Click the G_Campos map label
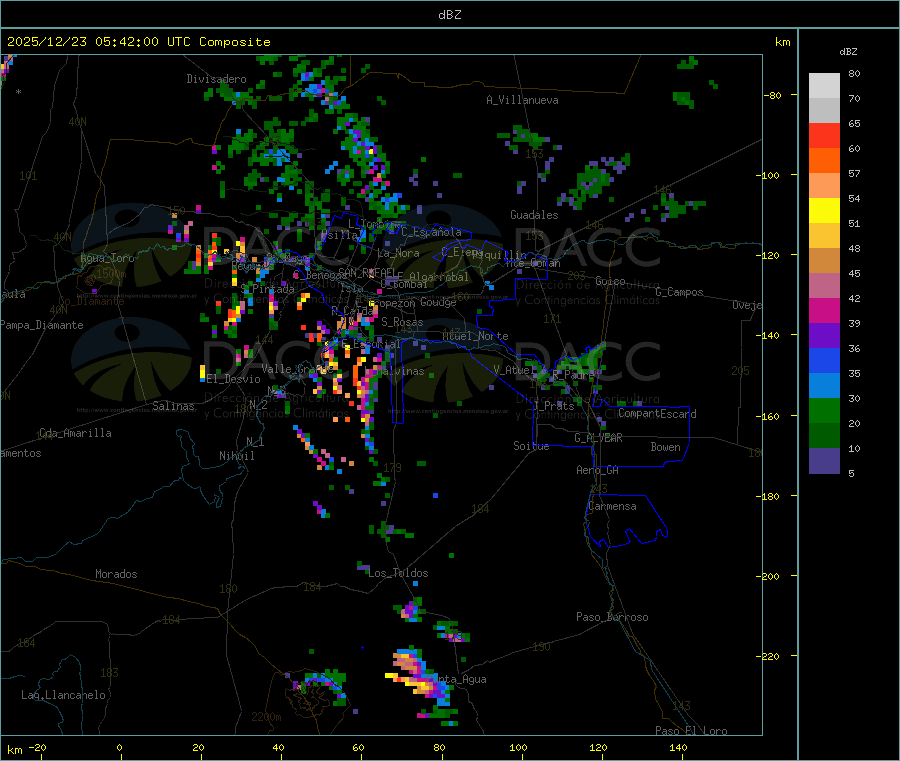 (x=679, y=292)
